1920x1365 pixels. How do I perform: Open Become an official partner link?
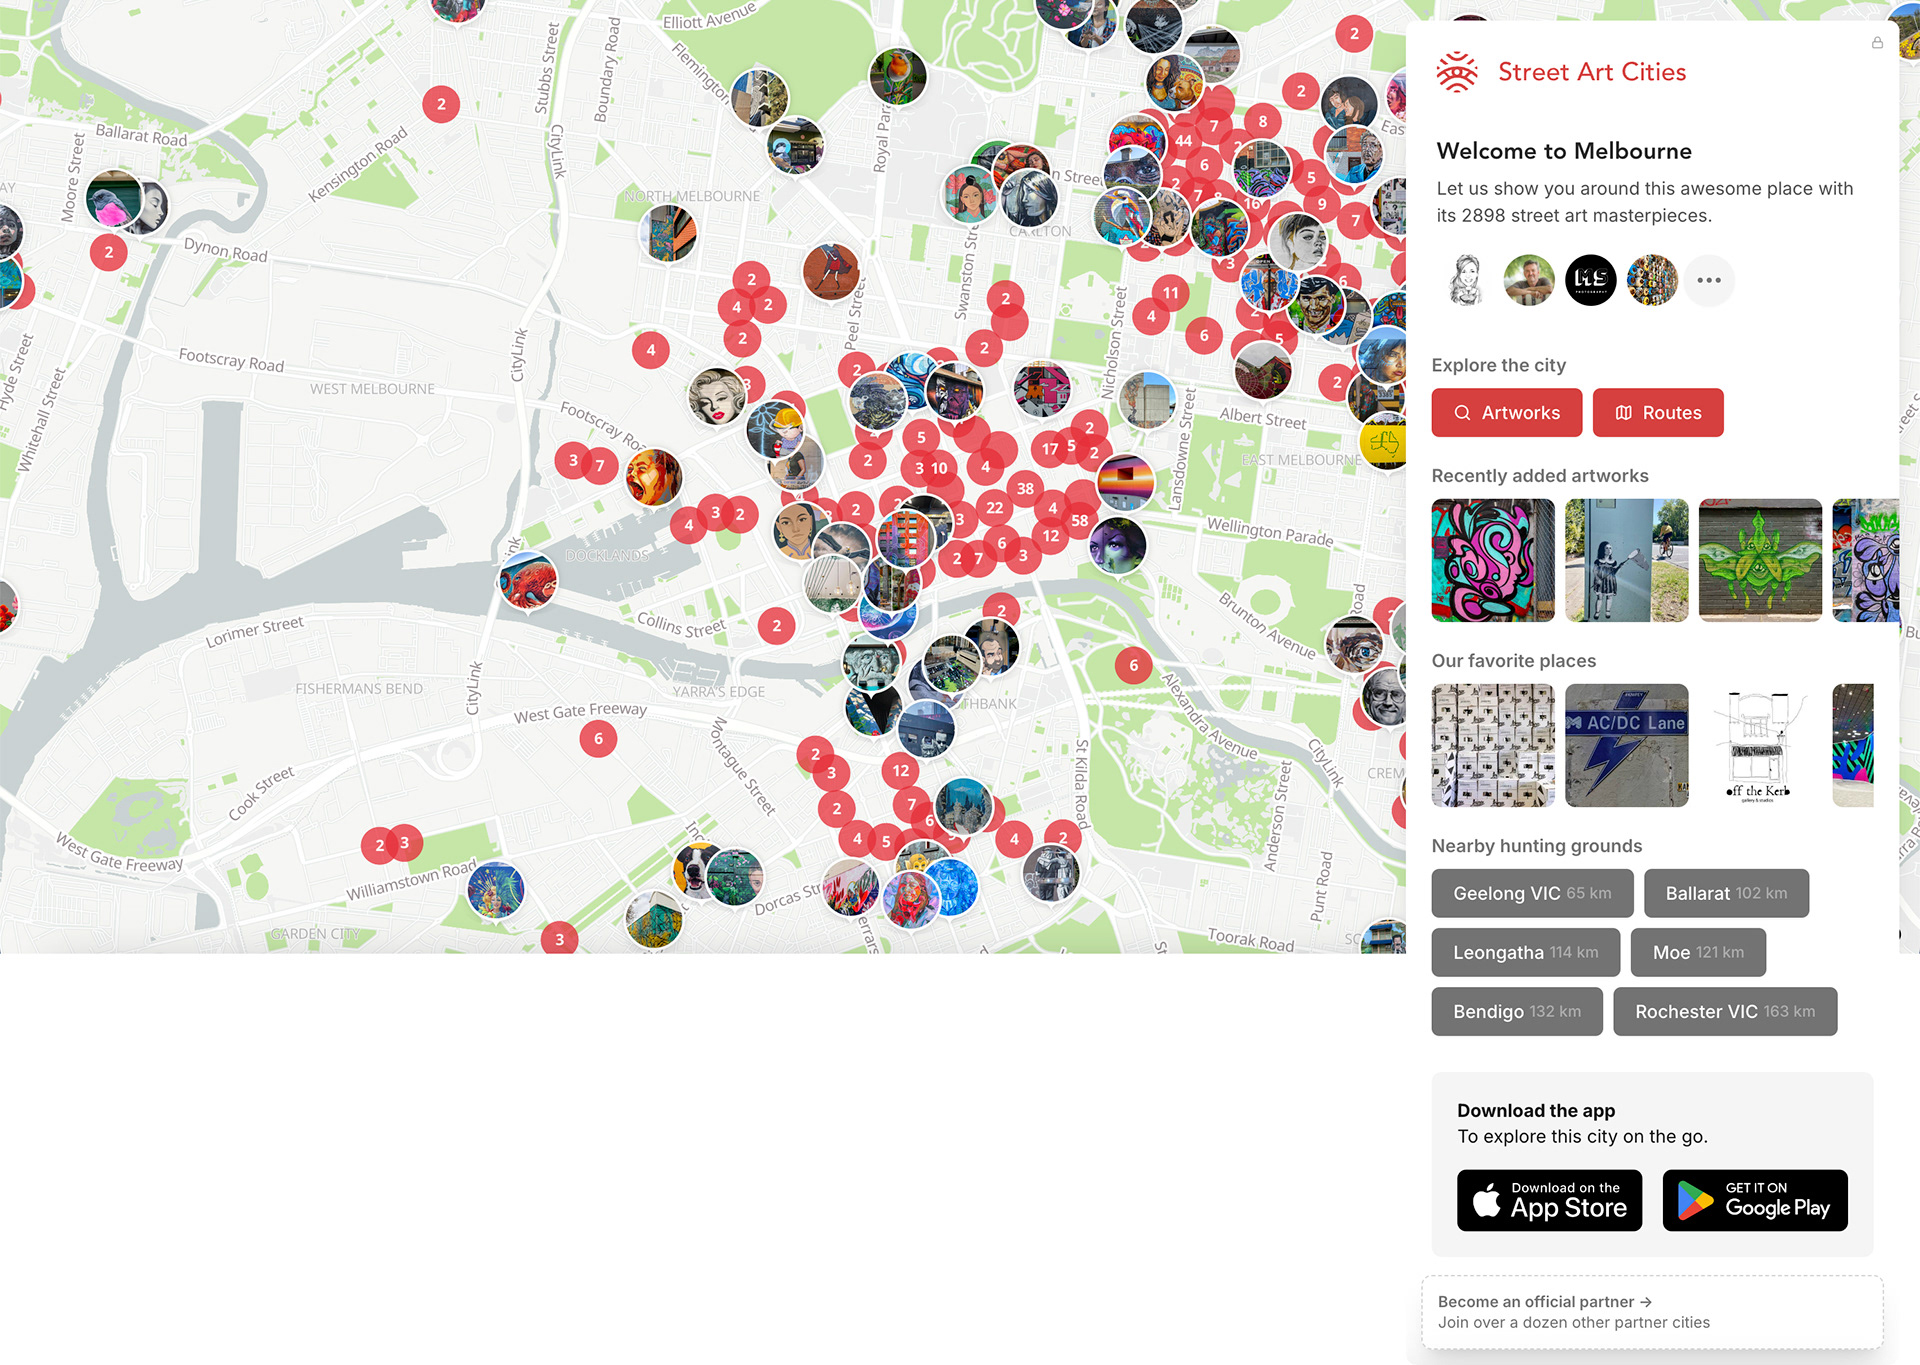tap(1544, 1301)
